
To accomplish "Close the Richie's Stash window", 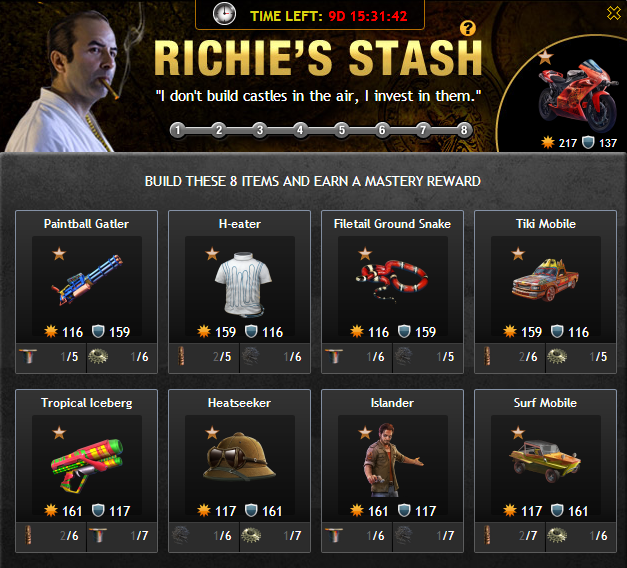I will [x=613, y=13].
